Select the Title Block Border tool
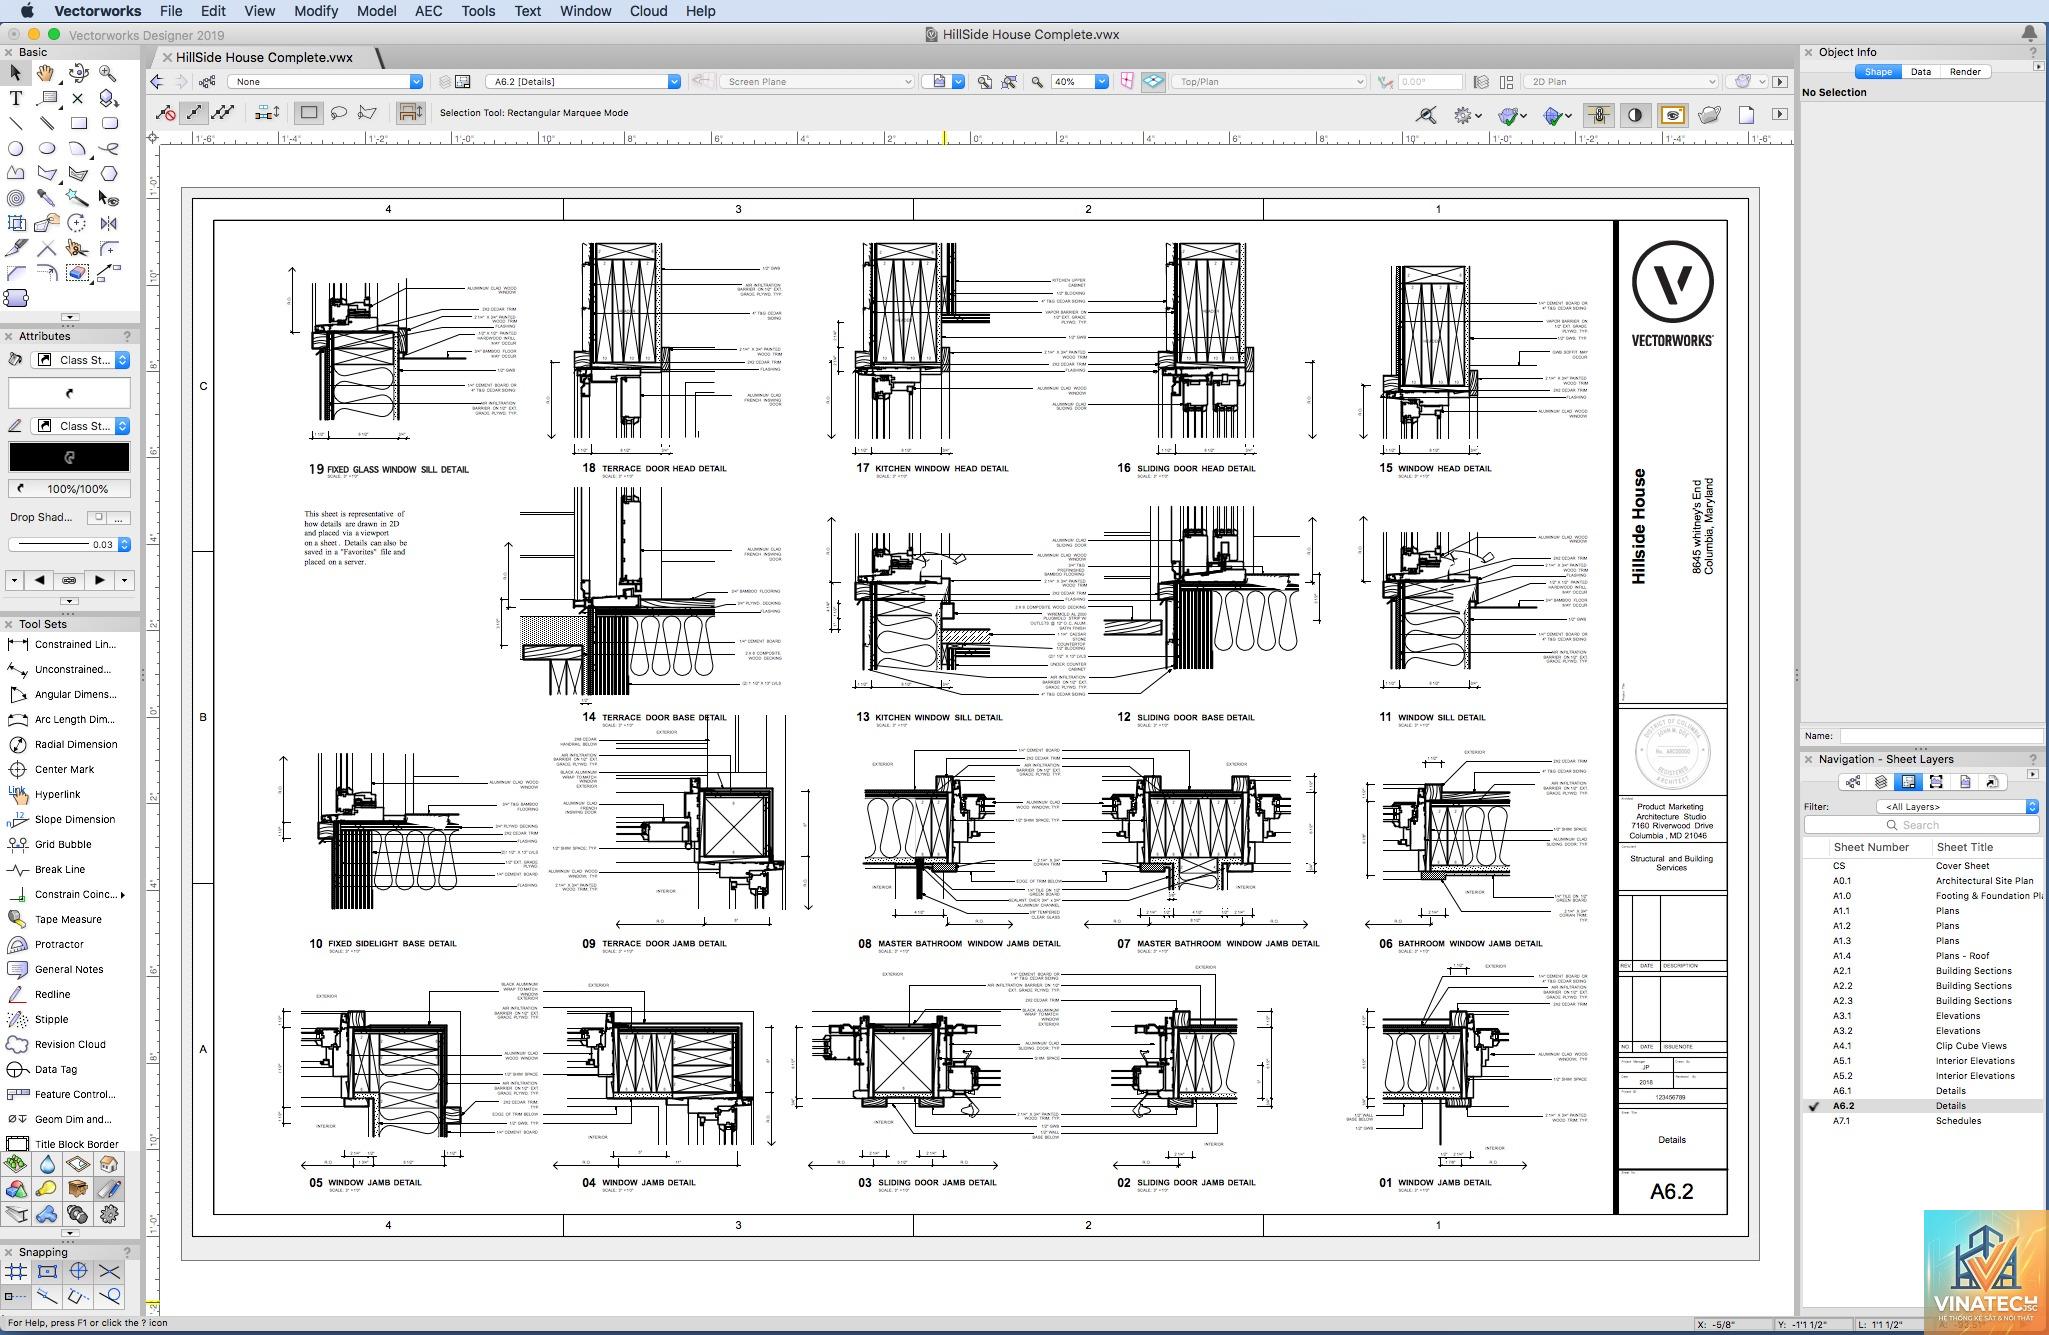This screenshot has height=1335, width=2049. coord(64,1144)
